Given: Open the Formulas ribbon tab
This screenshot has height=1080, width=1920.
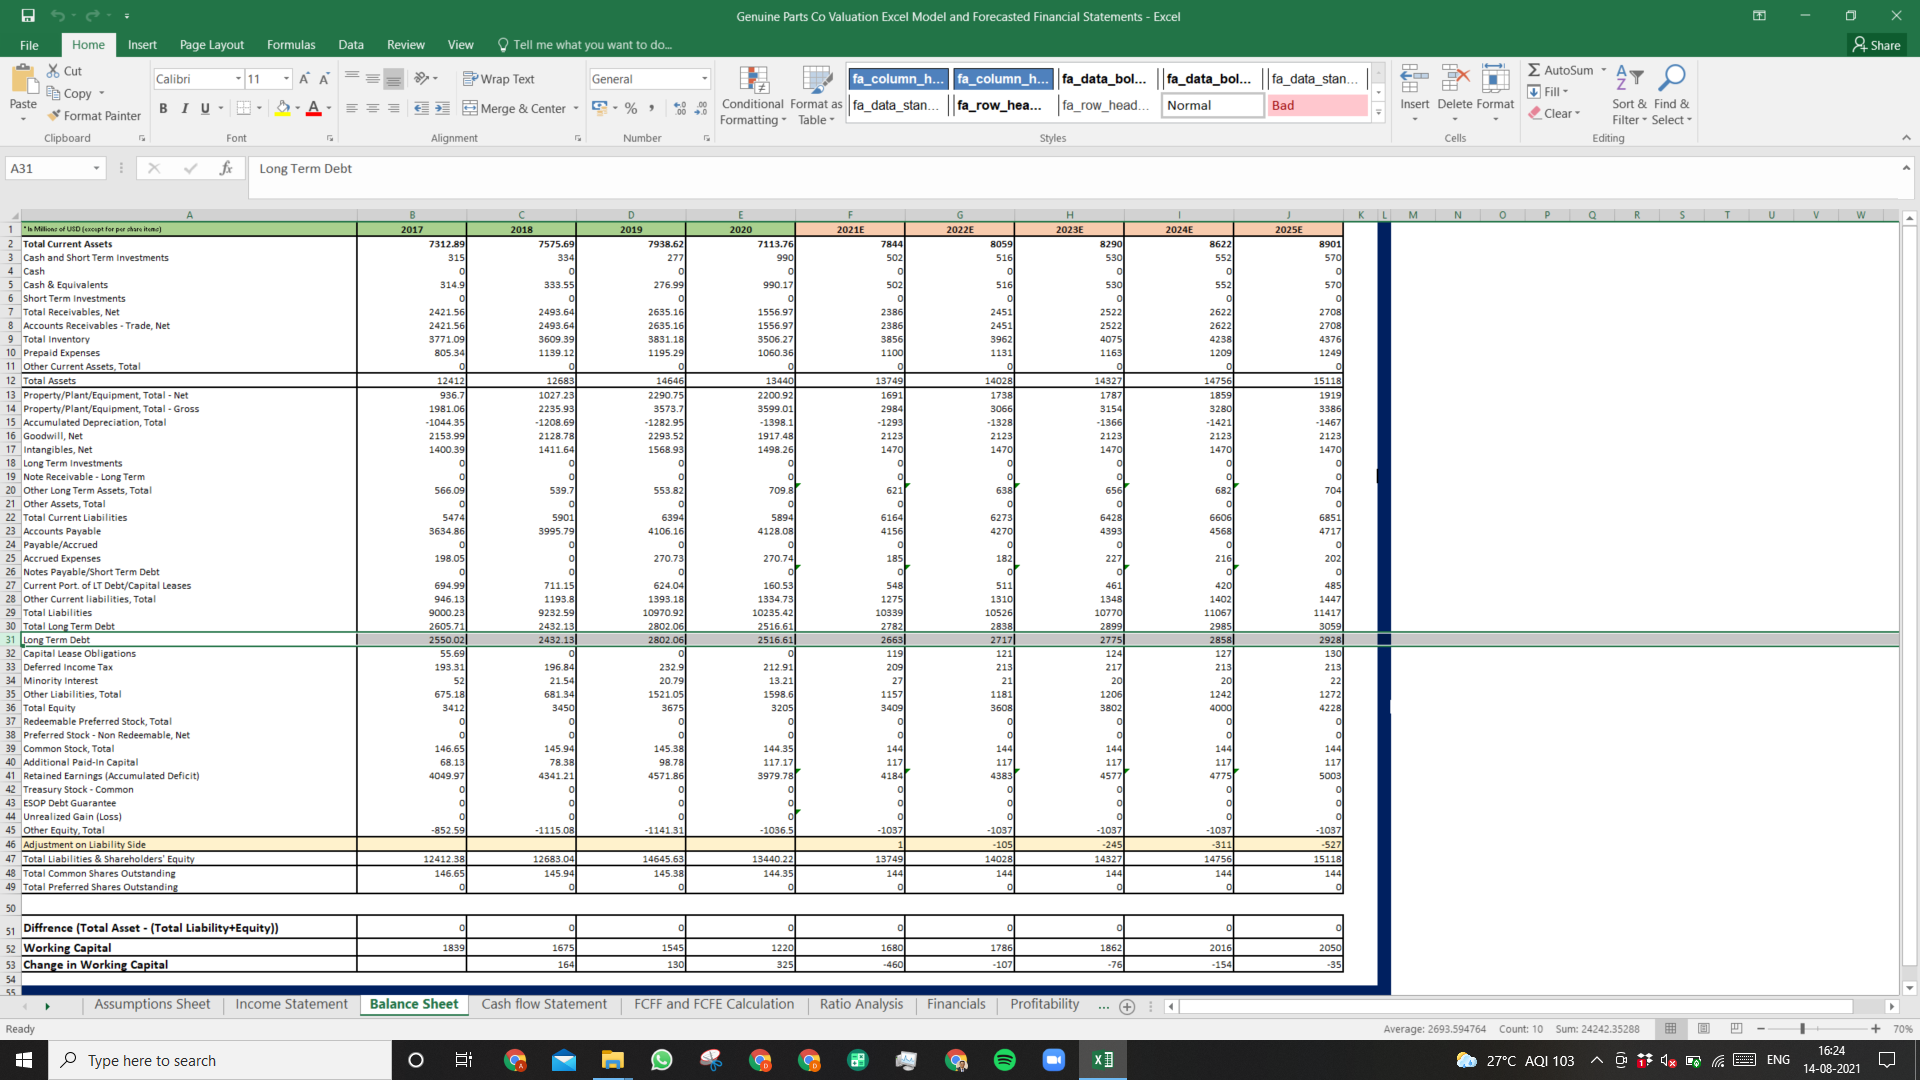Looking at the screenshot, I should (x=291, y=45).
